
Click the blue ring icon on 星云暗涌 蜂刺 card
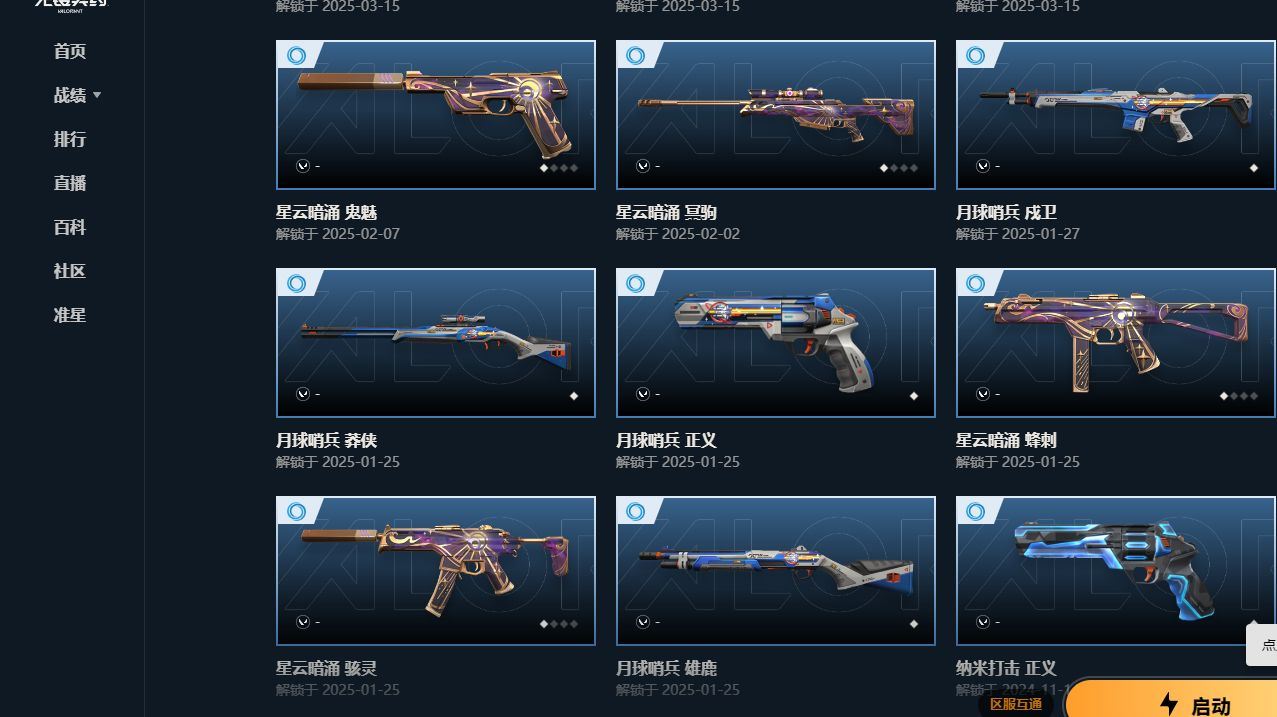click(976, 283)
